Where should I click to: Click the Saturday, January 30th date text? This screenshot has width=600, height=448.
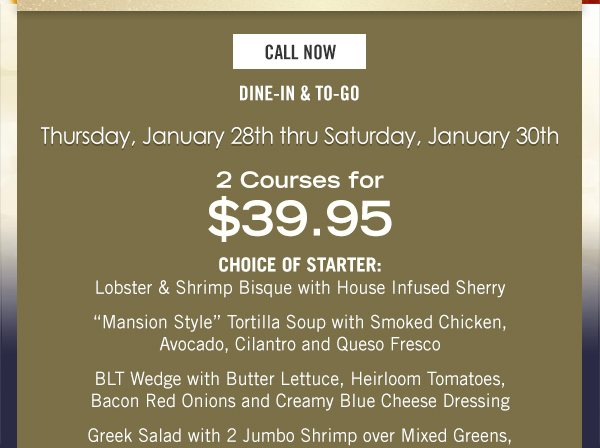(441, 137)
